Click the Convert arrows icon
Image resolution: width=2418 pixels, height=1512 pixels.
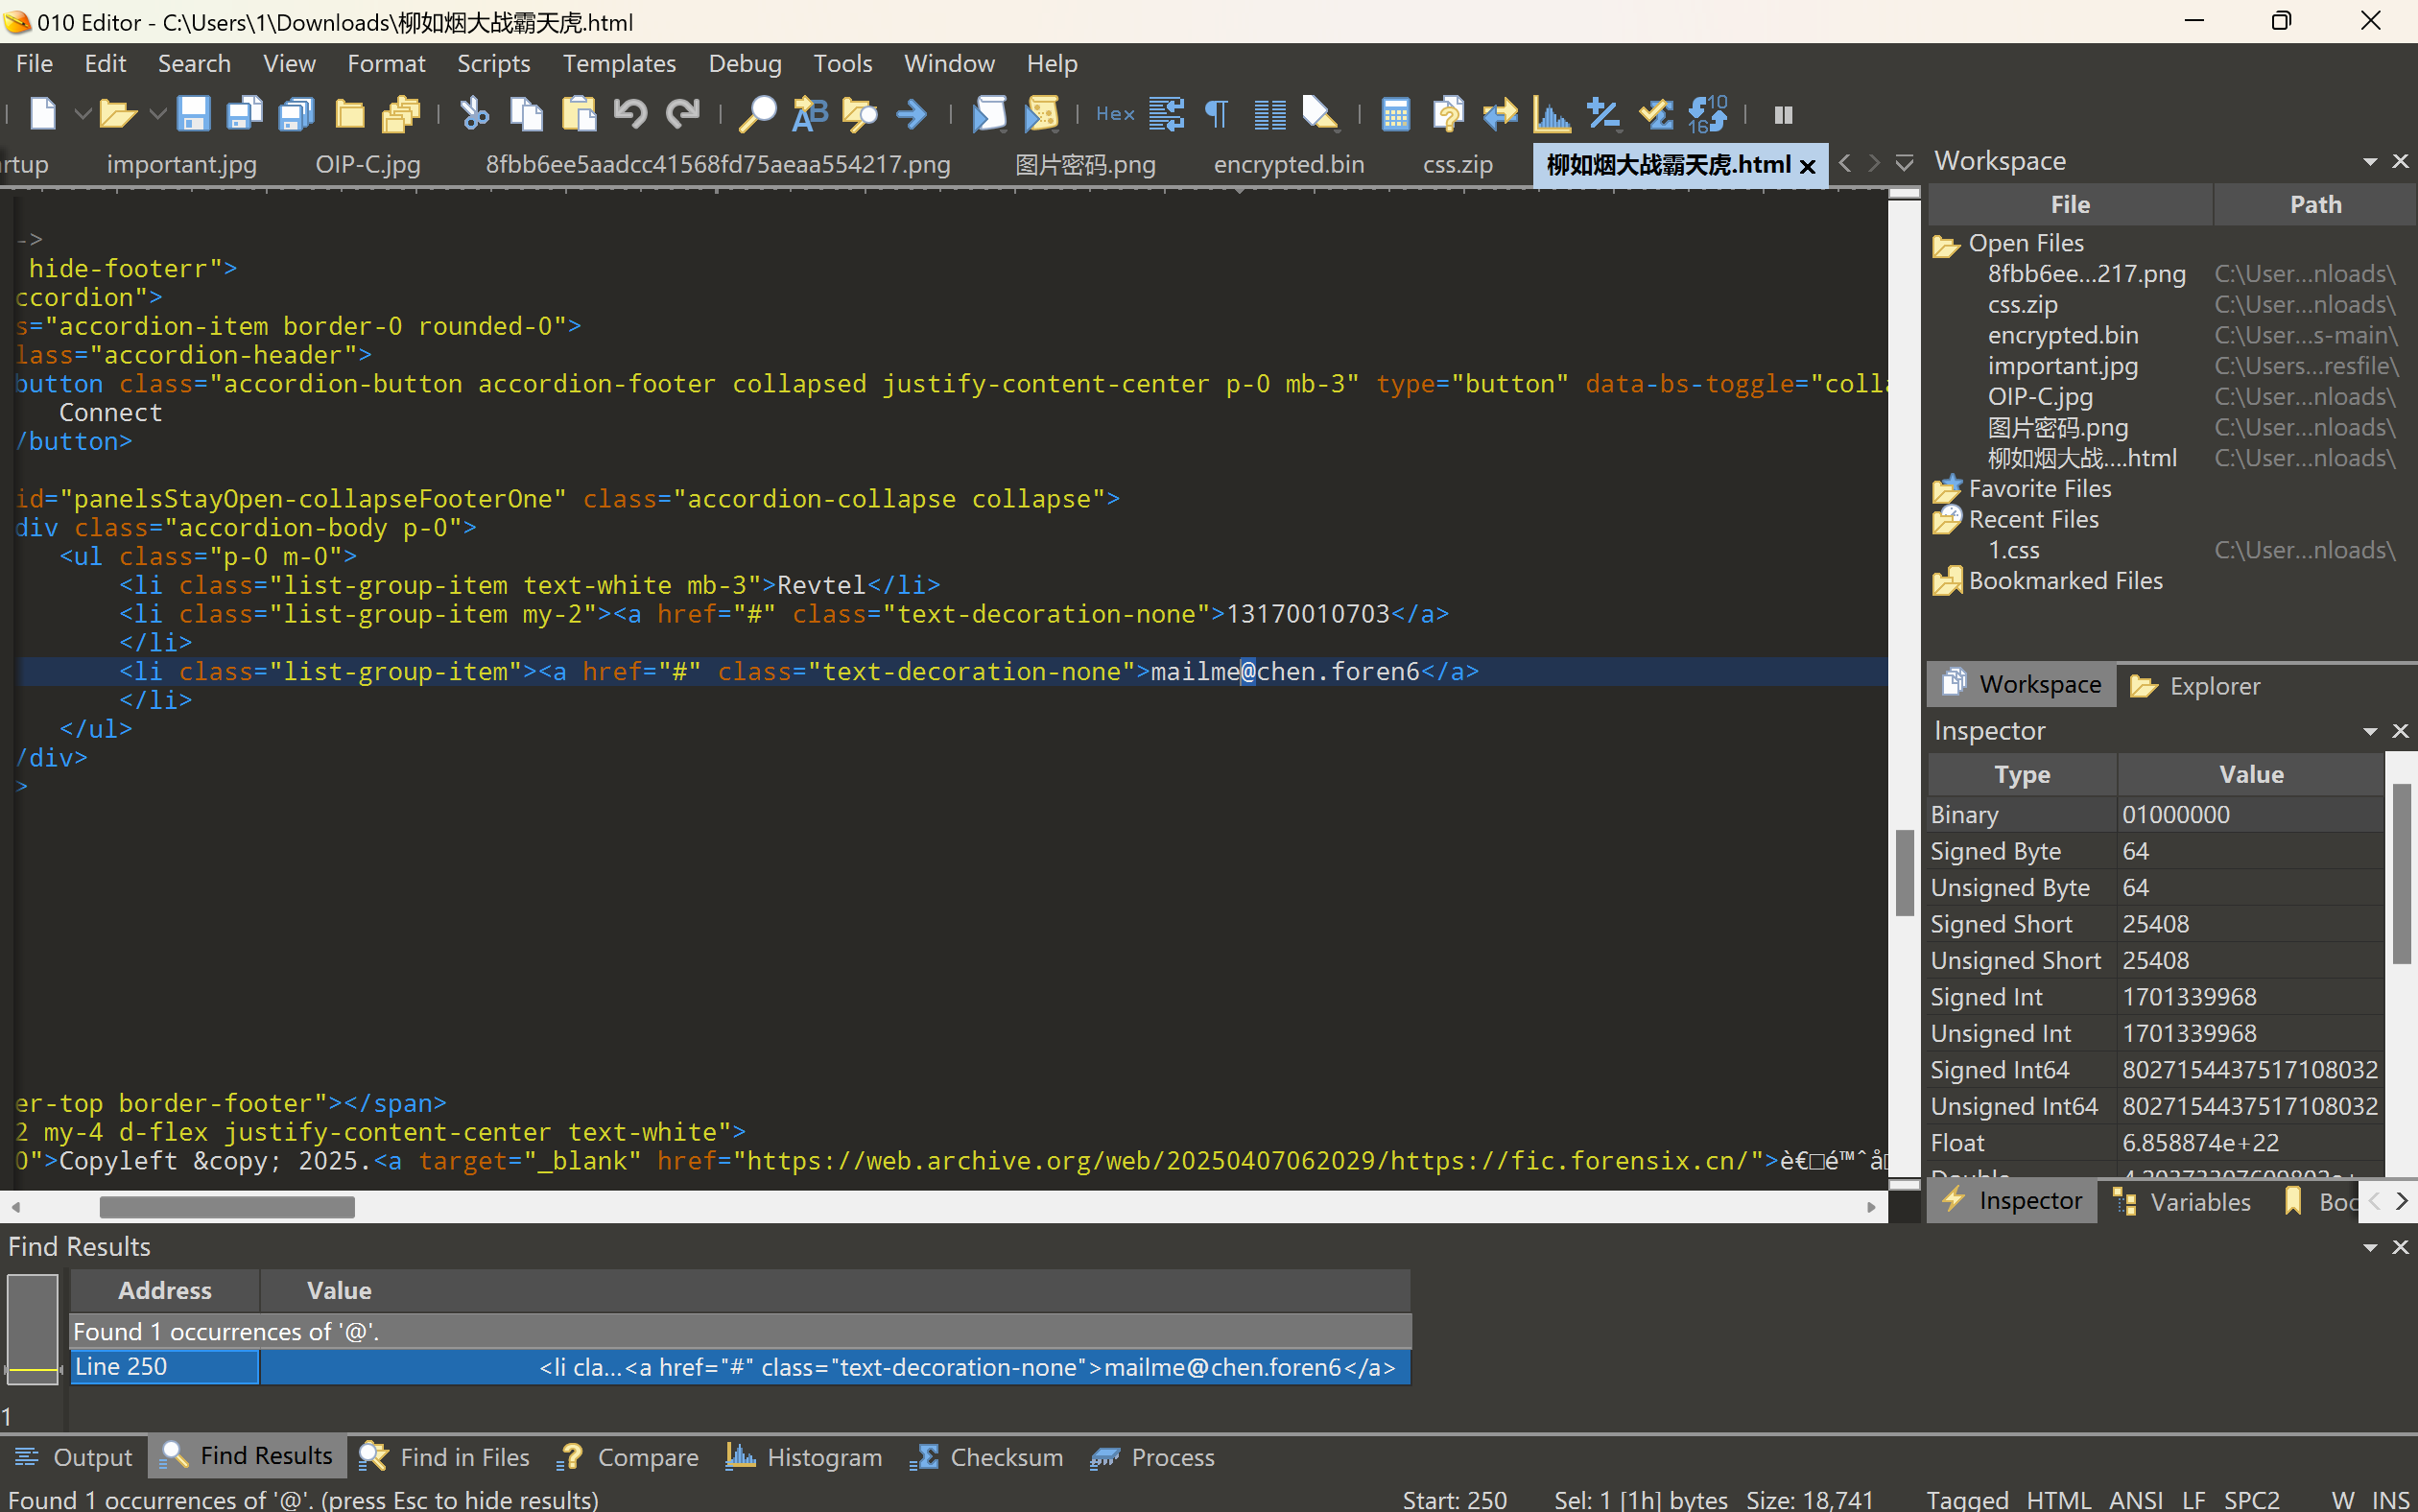pyautogui.click(x=1499, y=114)
